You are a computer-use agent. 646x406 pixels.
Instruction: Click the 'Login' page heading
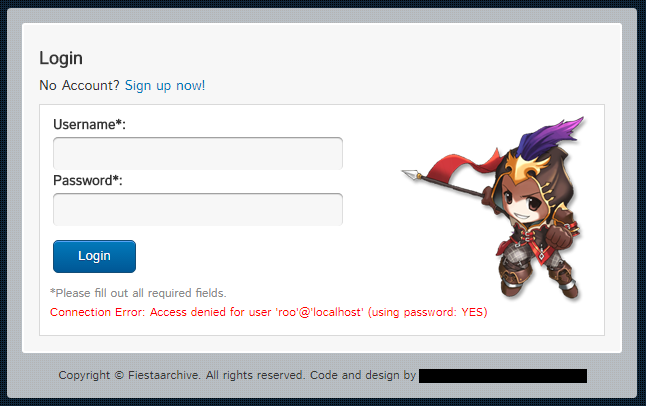[x=61, y=58]
